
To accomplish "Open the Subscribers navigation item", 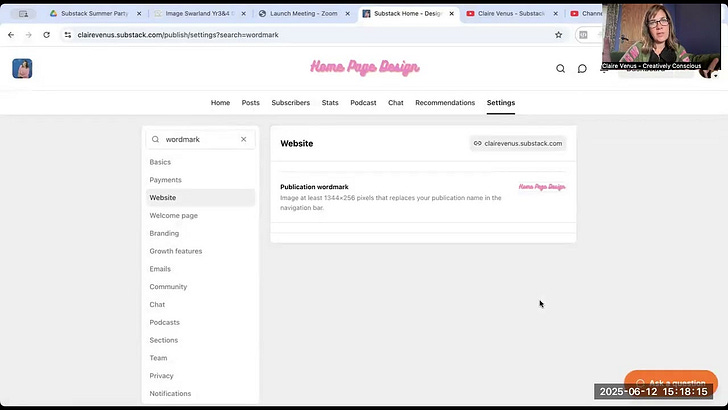I will point(291,103).
